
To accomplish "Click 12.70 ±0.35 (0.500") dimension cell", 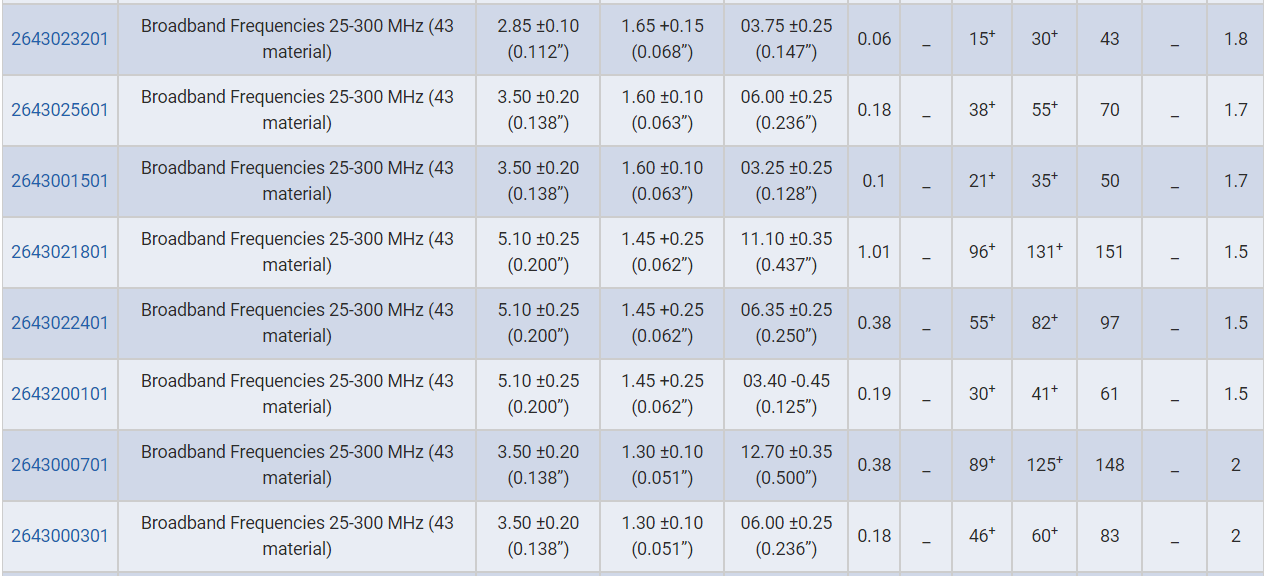I will 786,465.
